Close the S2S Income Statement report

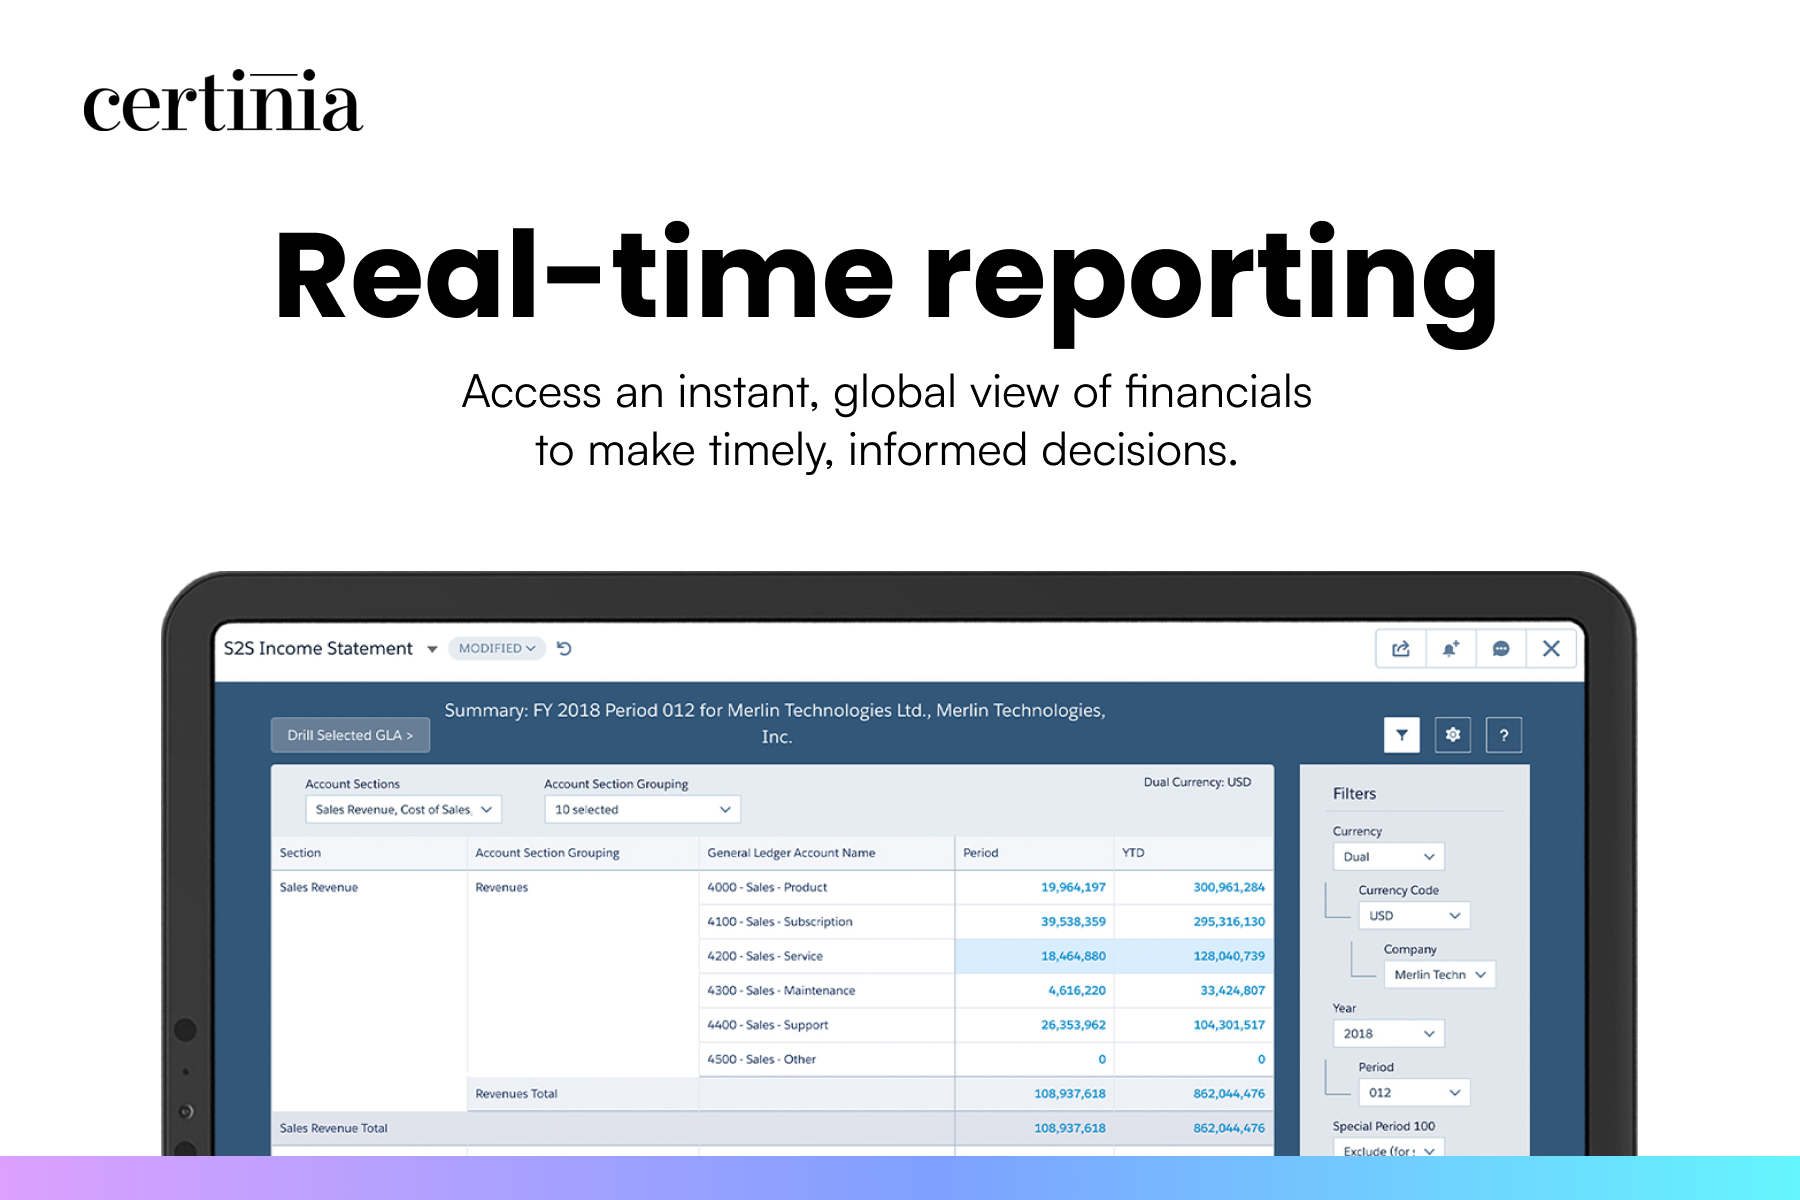1551,649
